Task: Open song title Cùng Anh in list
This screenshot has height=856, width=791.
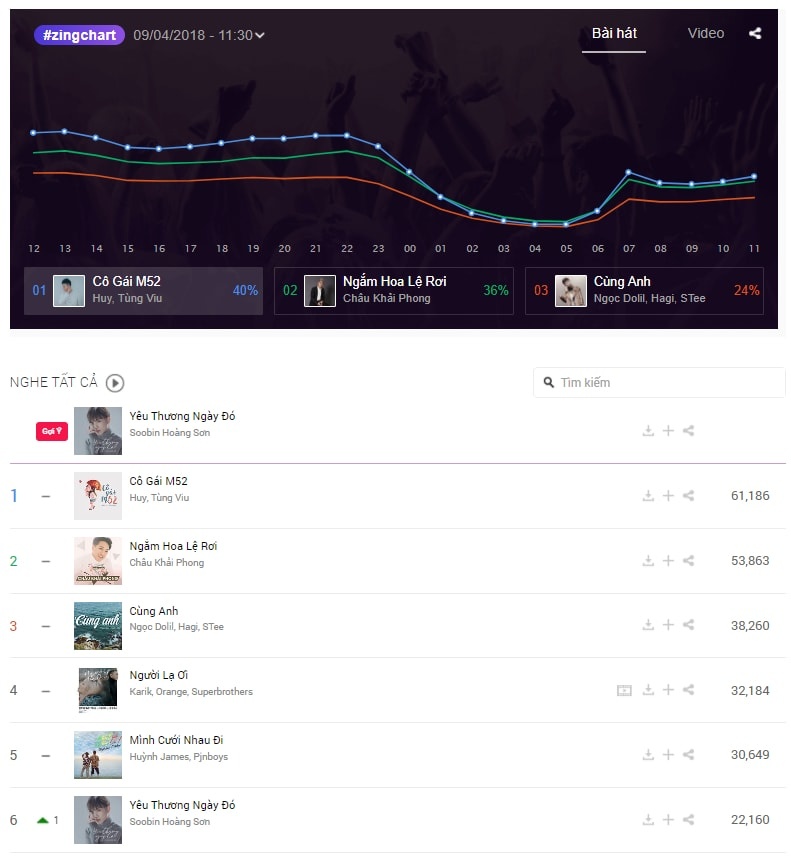Action: point(153,611)
